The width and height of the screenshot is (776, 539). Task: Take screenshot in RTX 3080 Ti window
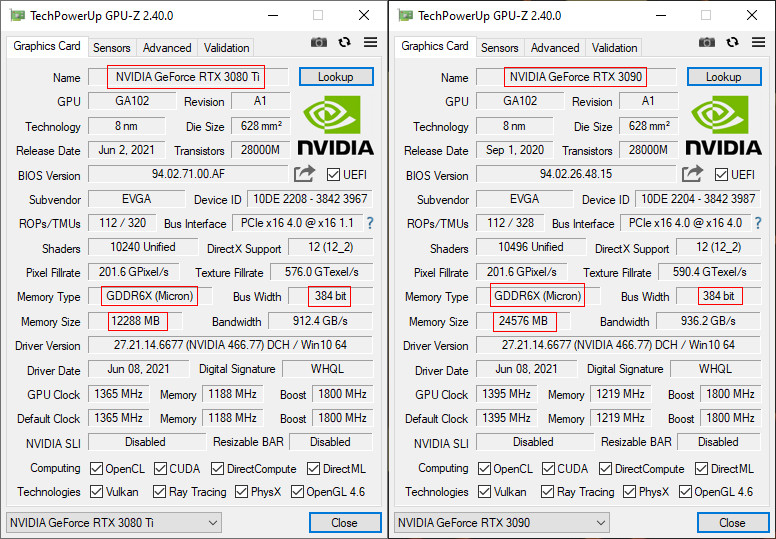tap(319, 43)
